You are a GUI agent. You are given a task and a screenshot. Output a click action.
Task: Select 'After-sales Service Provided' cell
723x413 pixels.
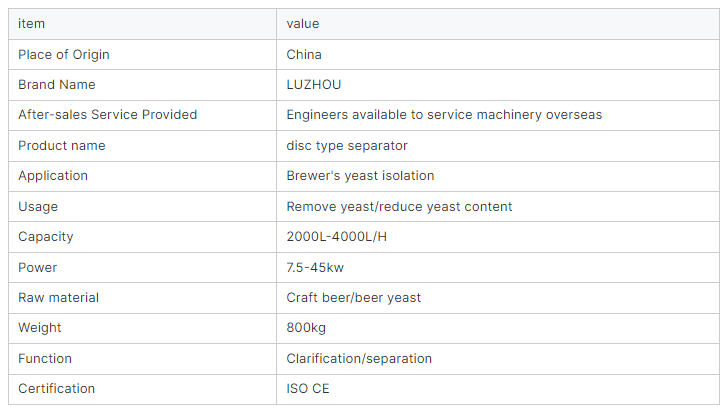click(107, 115)
